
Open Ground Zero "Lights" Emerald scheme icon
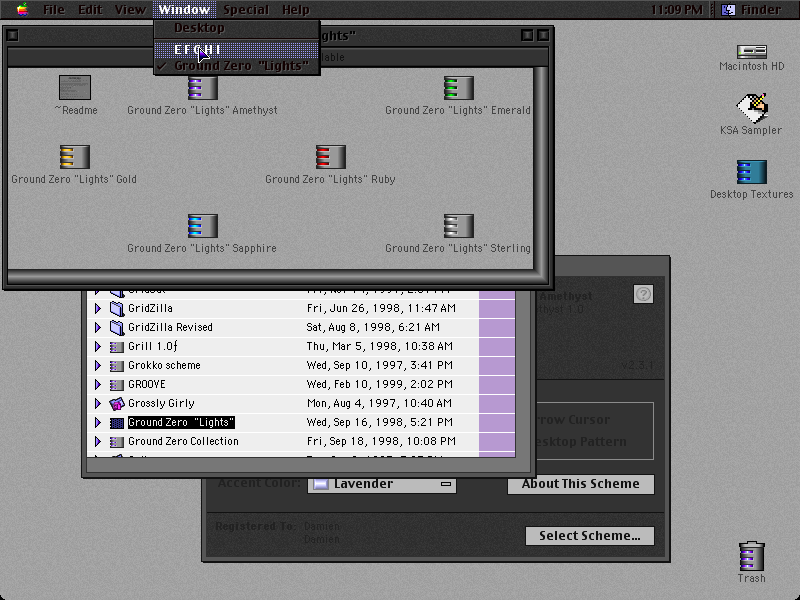pos(458,88)
